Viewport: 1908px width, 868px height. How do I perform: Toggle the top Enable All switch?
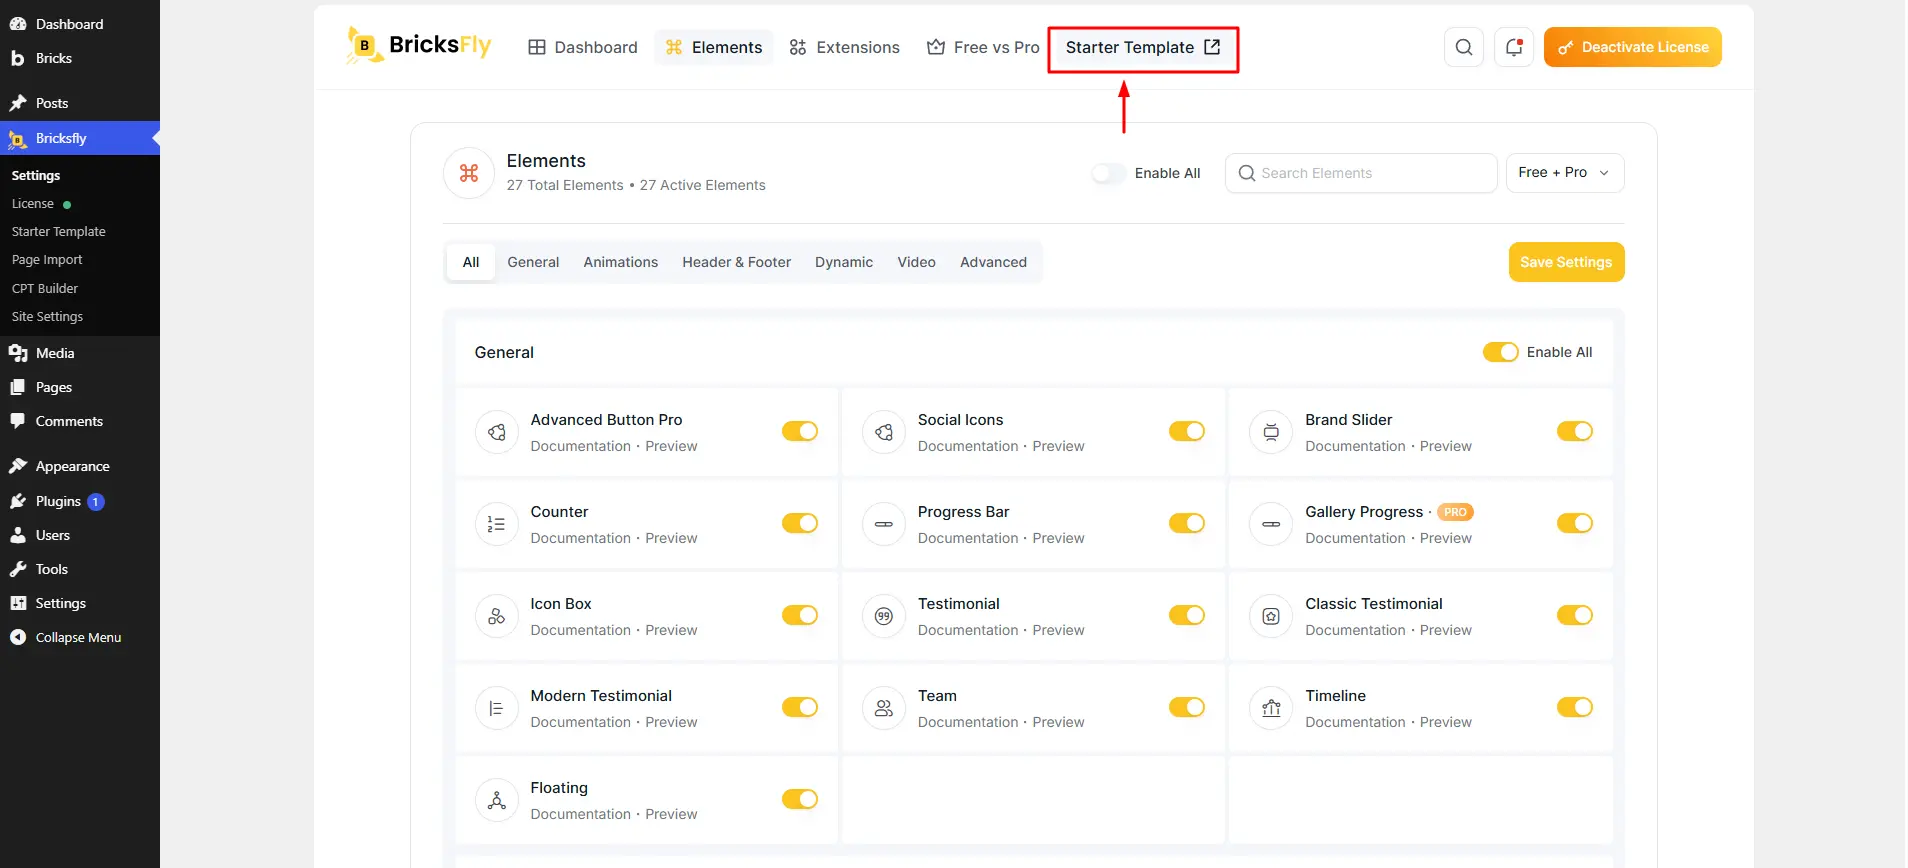(x=1109, y=173)
